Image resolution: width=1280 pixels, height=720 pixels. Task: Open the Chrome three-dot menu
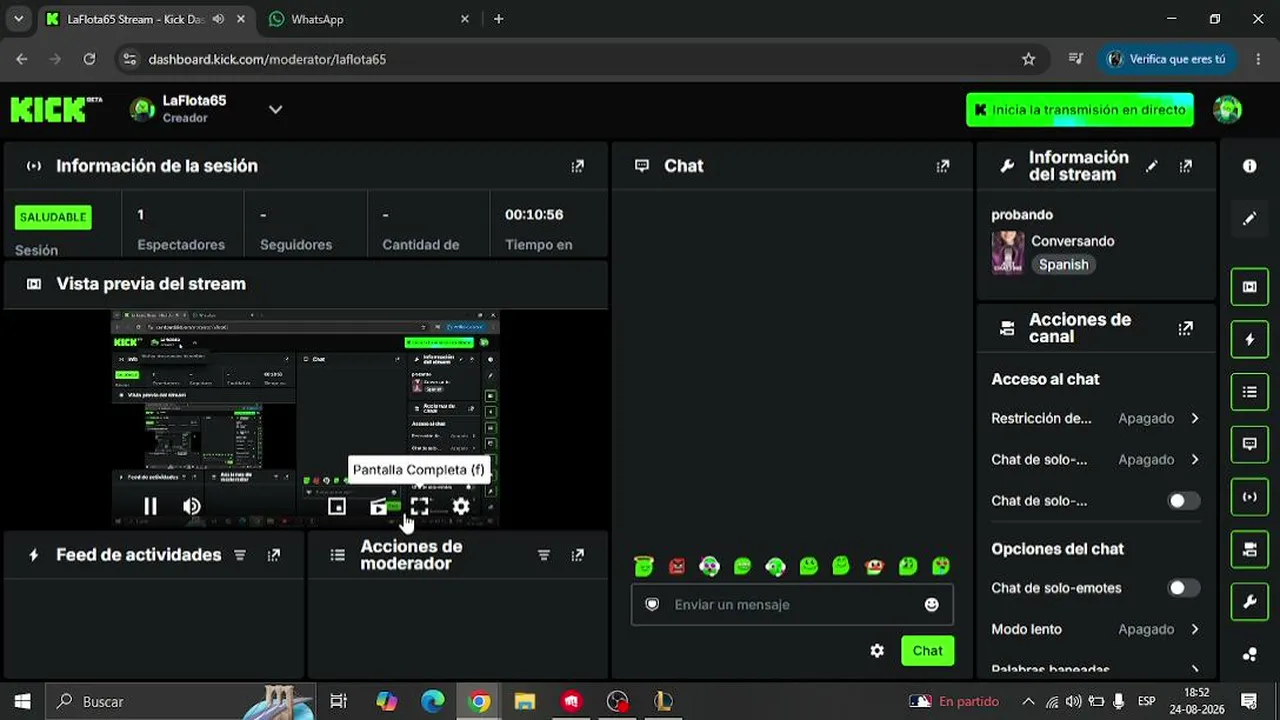point(1258,59)
